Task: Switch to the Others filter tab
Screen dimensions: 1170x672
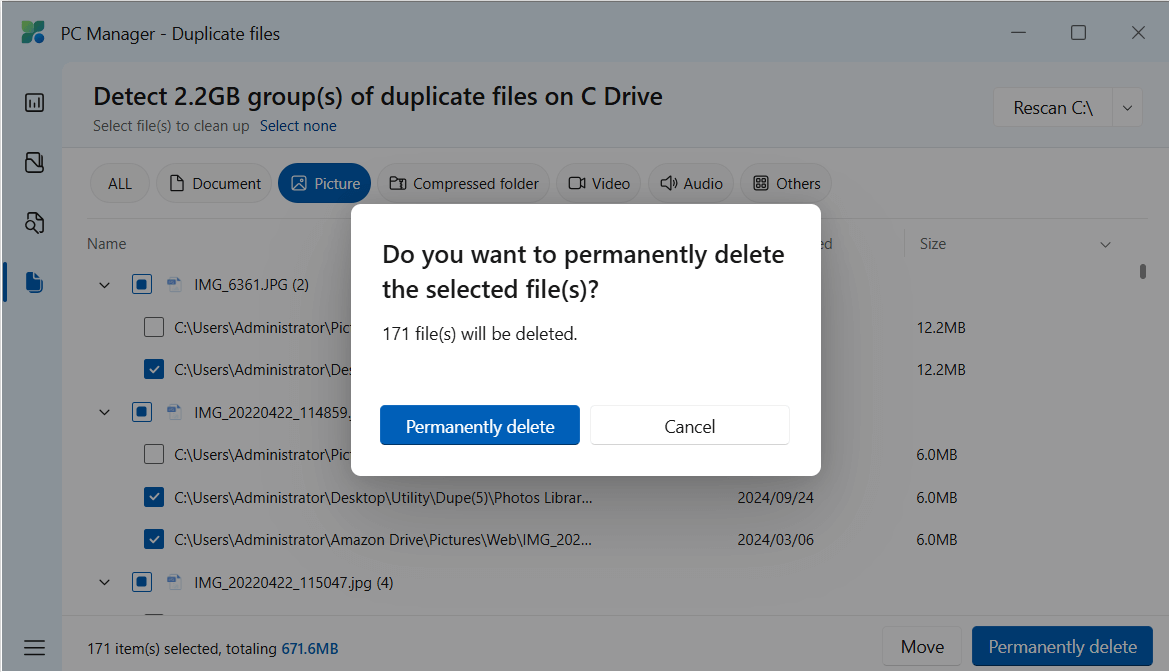Action: point(786,183)
